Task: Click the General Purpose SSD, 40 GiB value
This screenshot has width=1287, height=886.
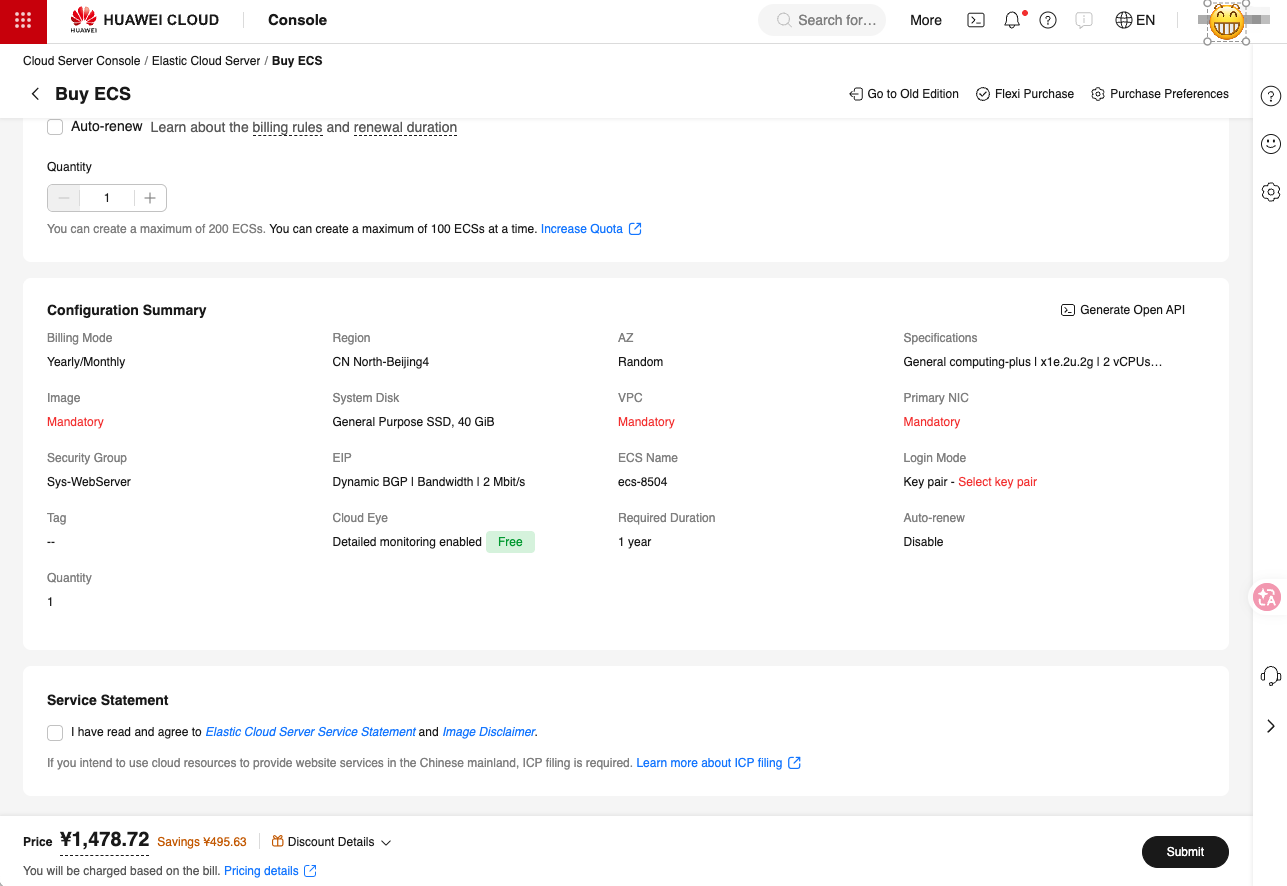Action: [414, 422]
